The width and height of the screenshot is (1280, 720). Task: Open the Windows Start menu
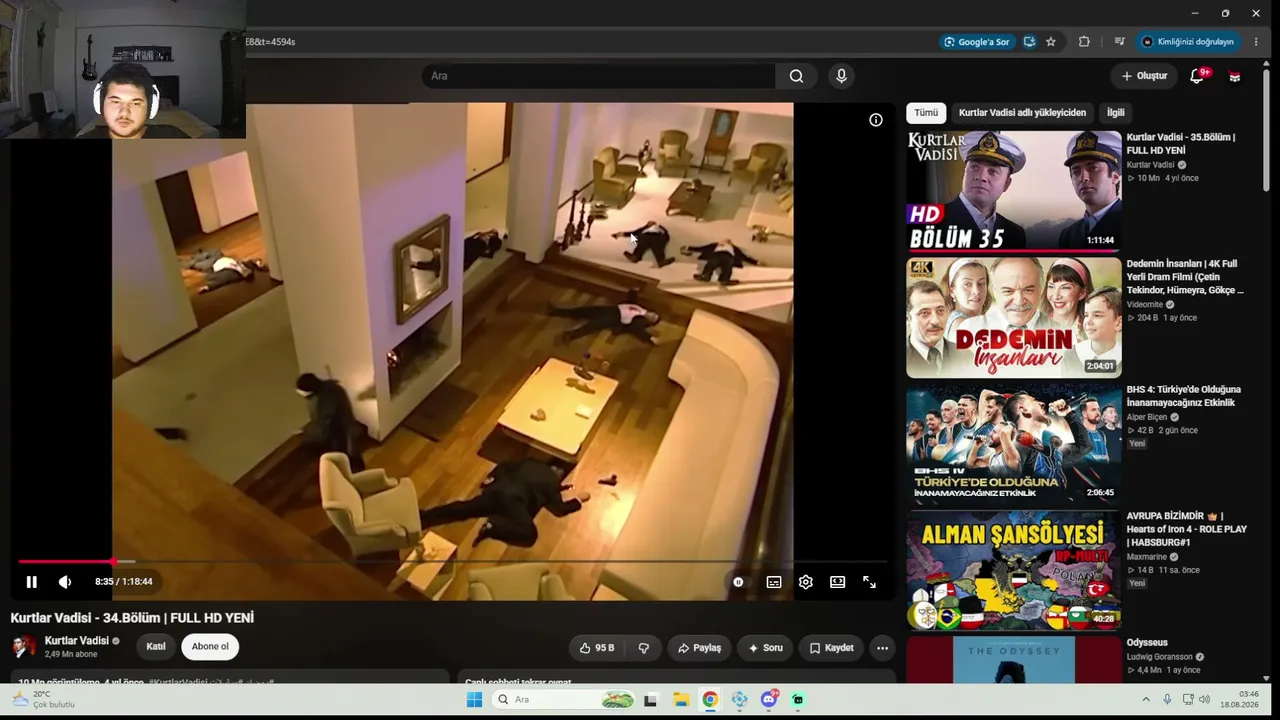[474, 700]
